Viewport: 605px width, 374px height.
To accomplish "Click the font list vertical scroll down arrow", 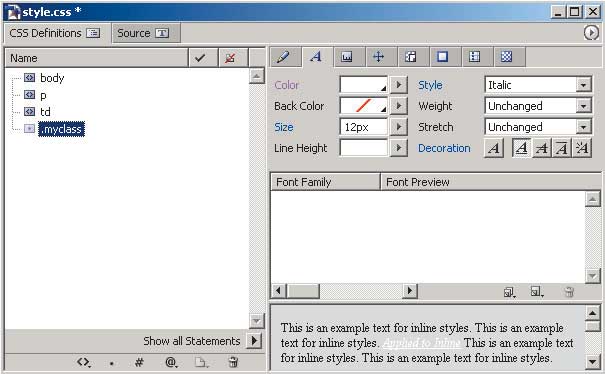I will [592, 276].
